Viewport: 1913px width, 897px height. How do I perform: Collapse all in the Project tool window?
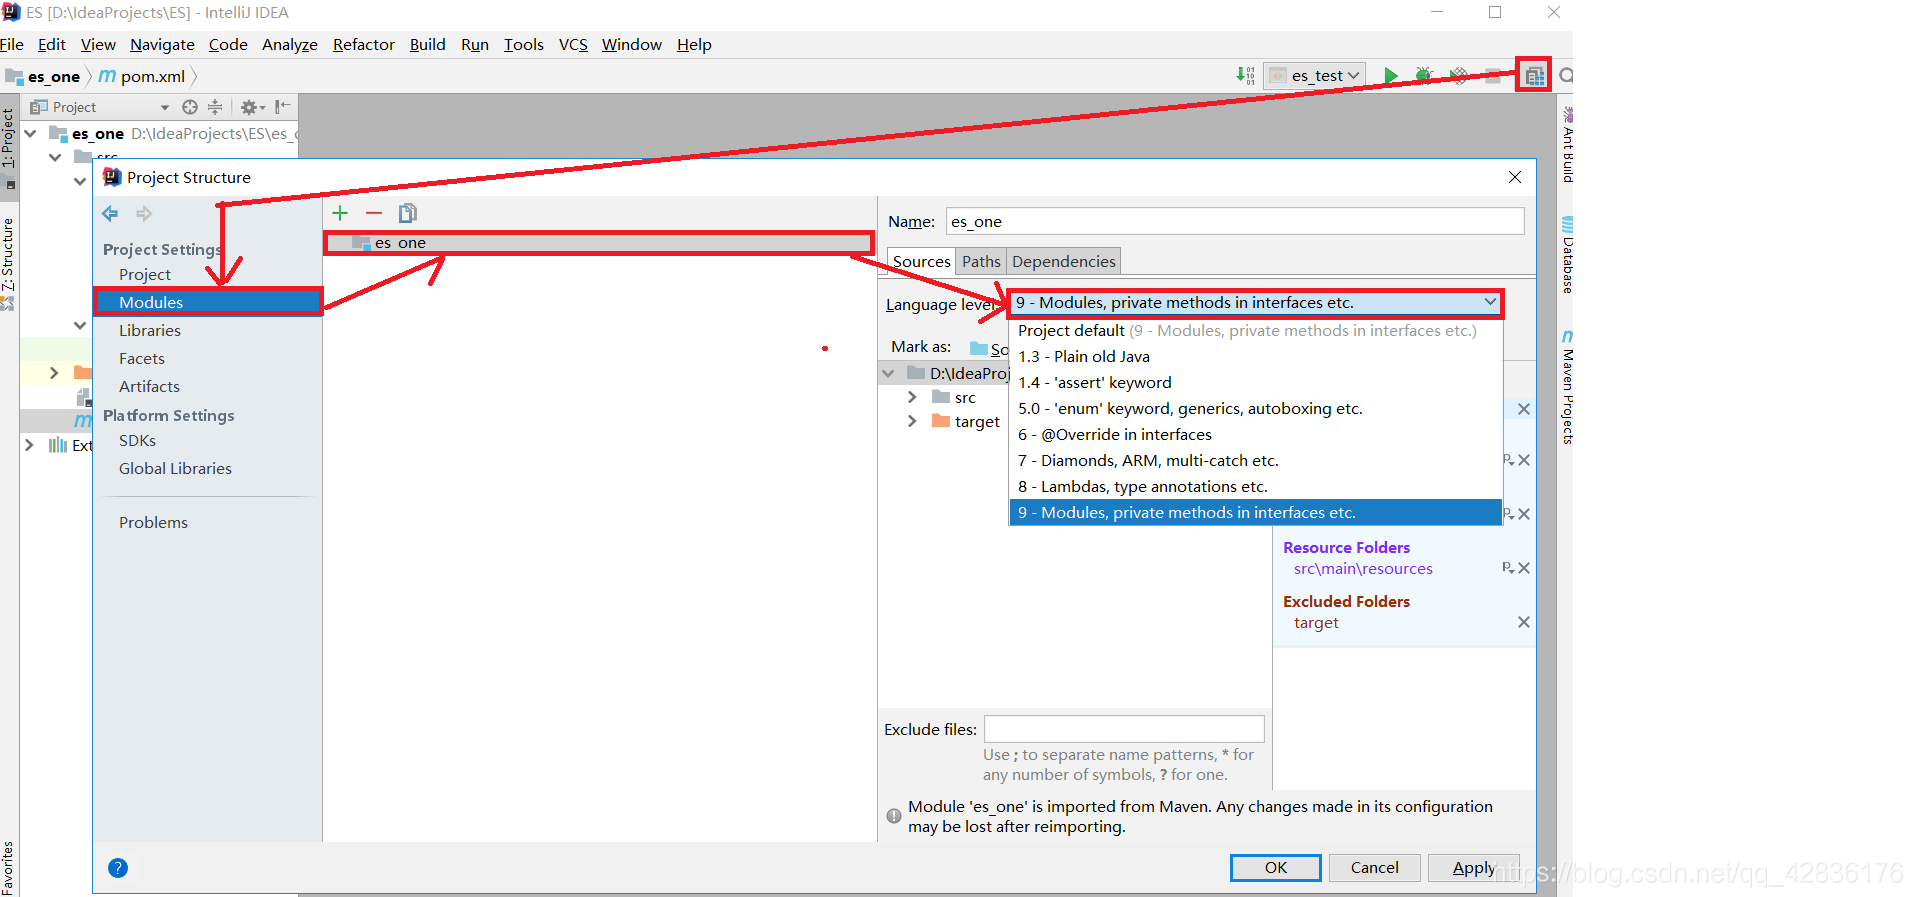pos(215,107)
